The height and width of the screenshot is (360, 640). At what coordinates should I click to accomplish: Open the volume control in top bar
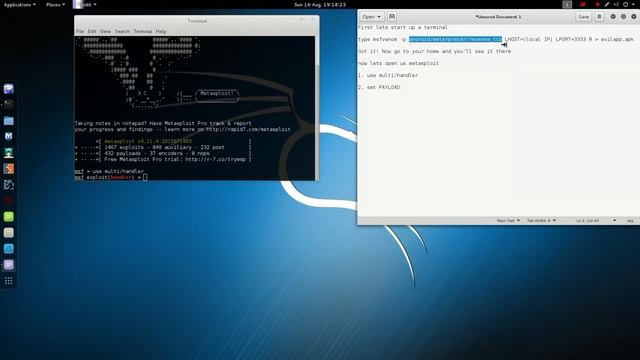tap(616, 4)
